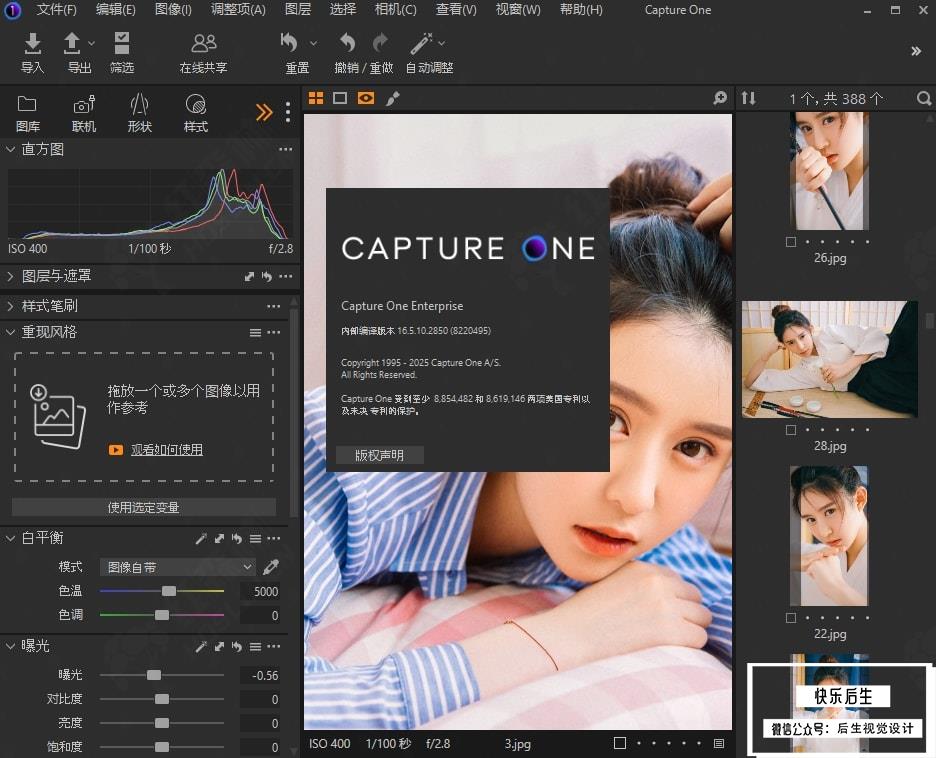Image resolution: width=936 pixels, height=758 pixels.
Task: Expand the toolbar overflow double arrow
Action: coord(916,51)
